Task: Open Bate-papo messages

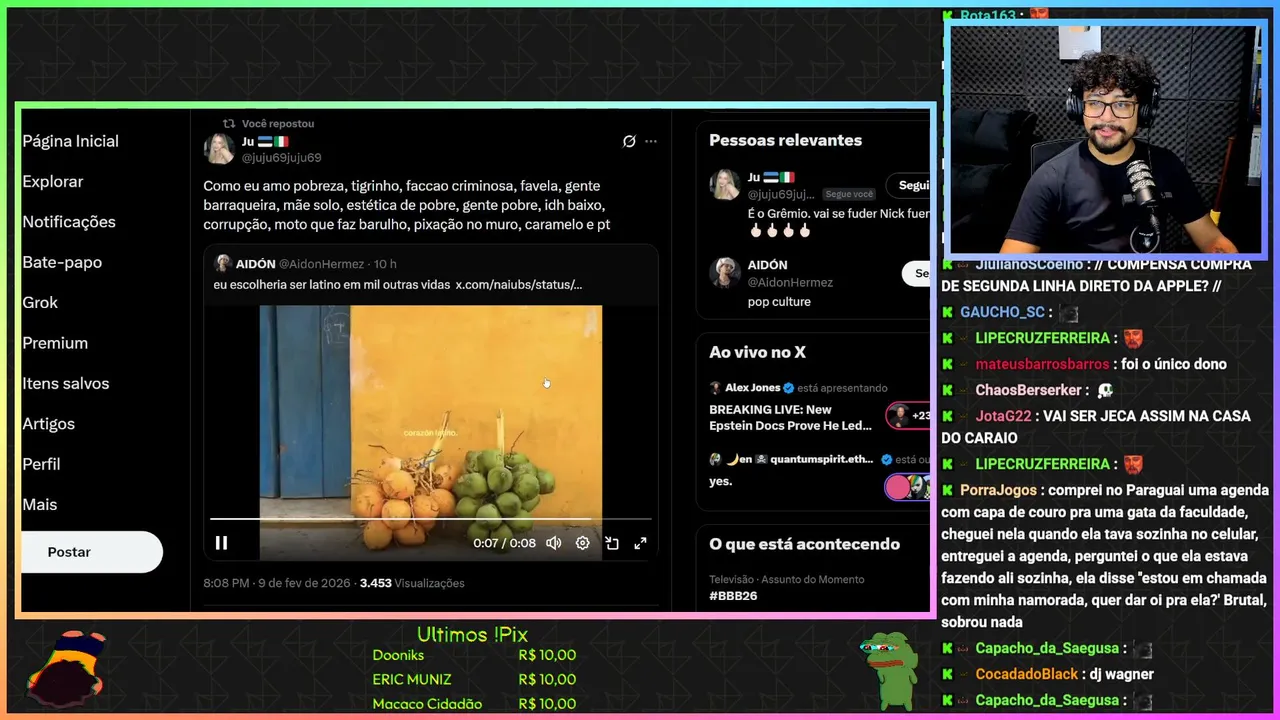Action: point(62,262)
